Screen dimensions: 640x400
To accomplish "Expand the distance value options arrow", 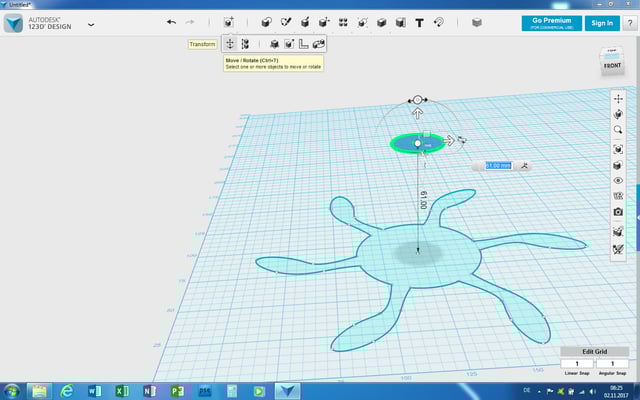I will click(x=524, y=166).
